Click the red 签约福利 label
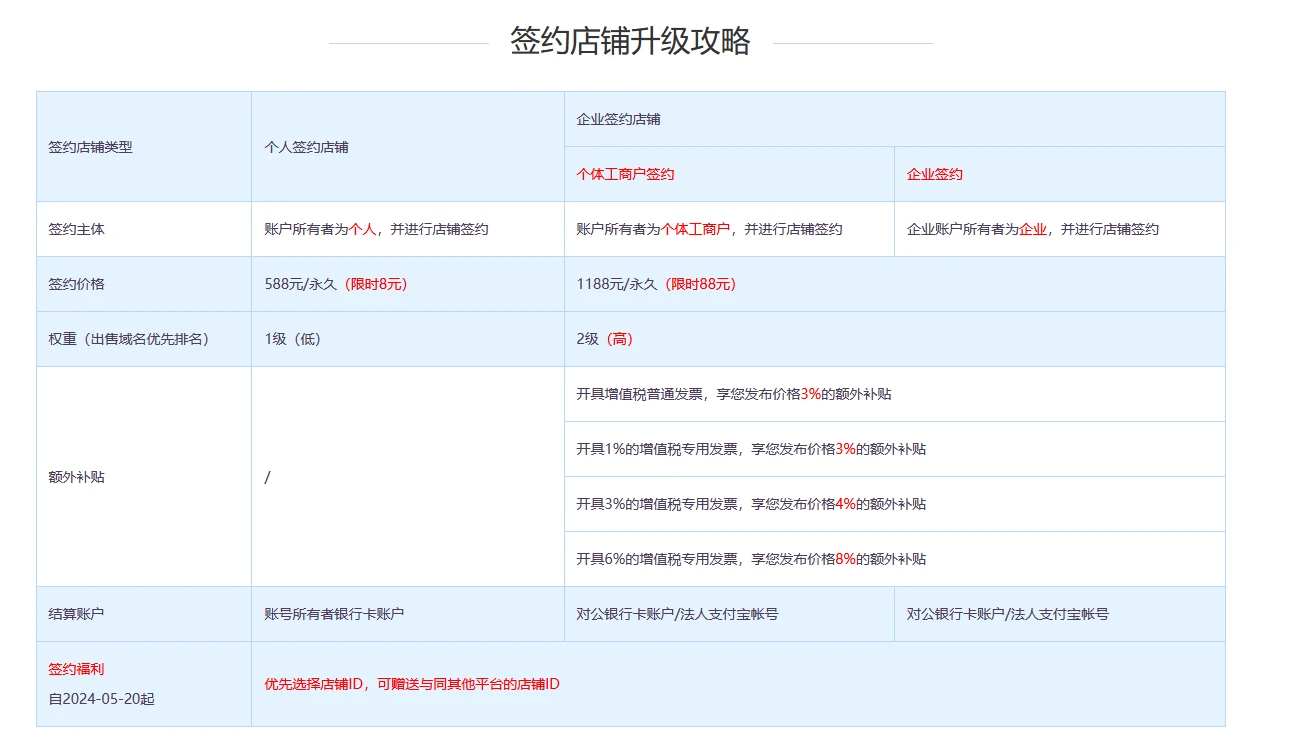 pyautogui.click(x=76, y=669)
